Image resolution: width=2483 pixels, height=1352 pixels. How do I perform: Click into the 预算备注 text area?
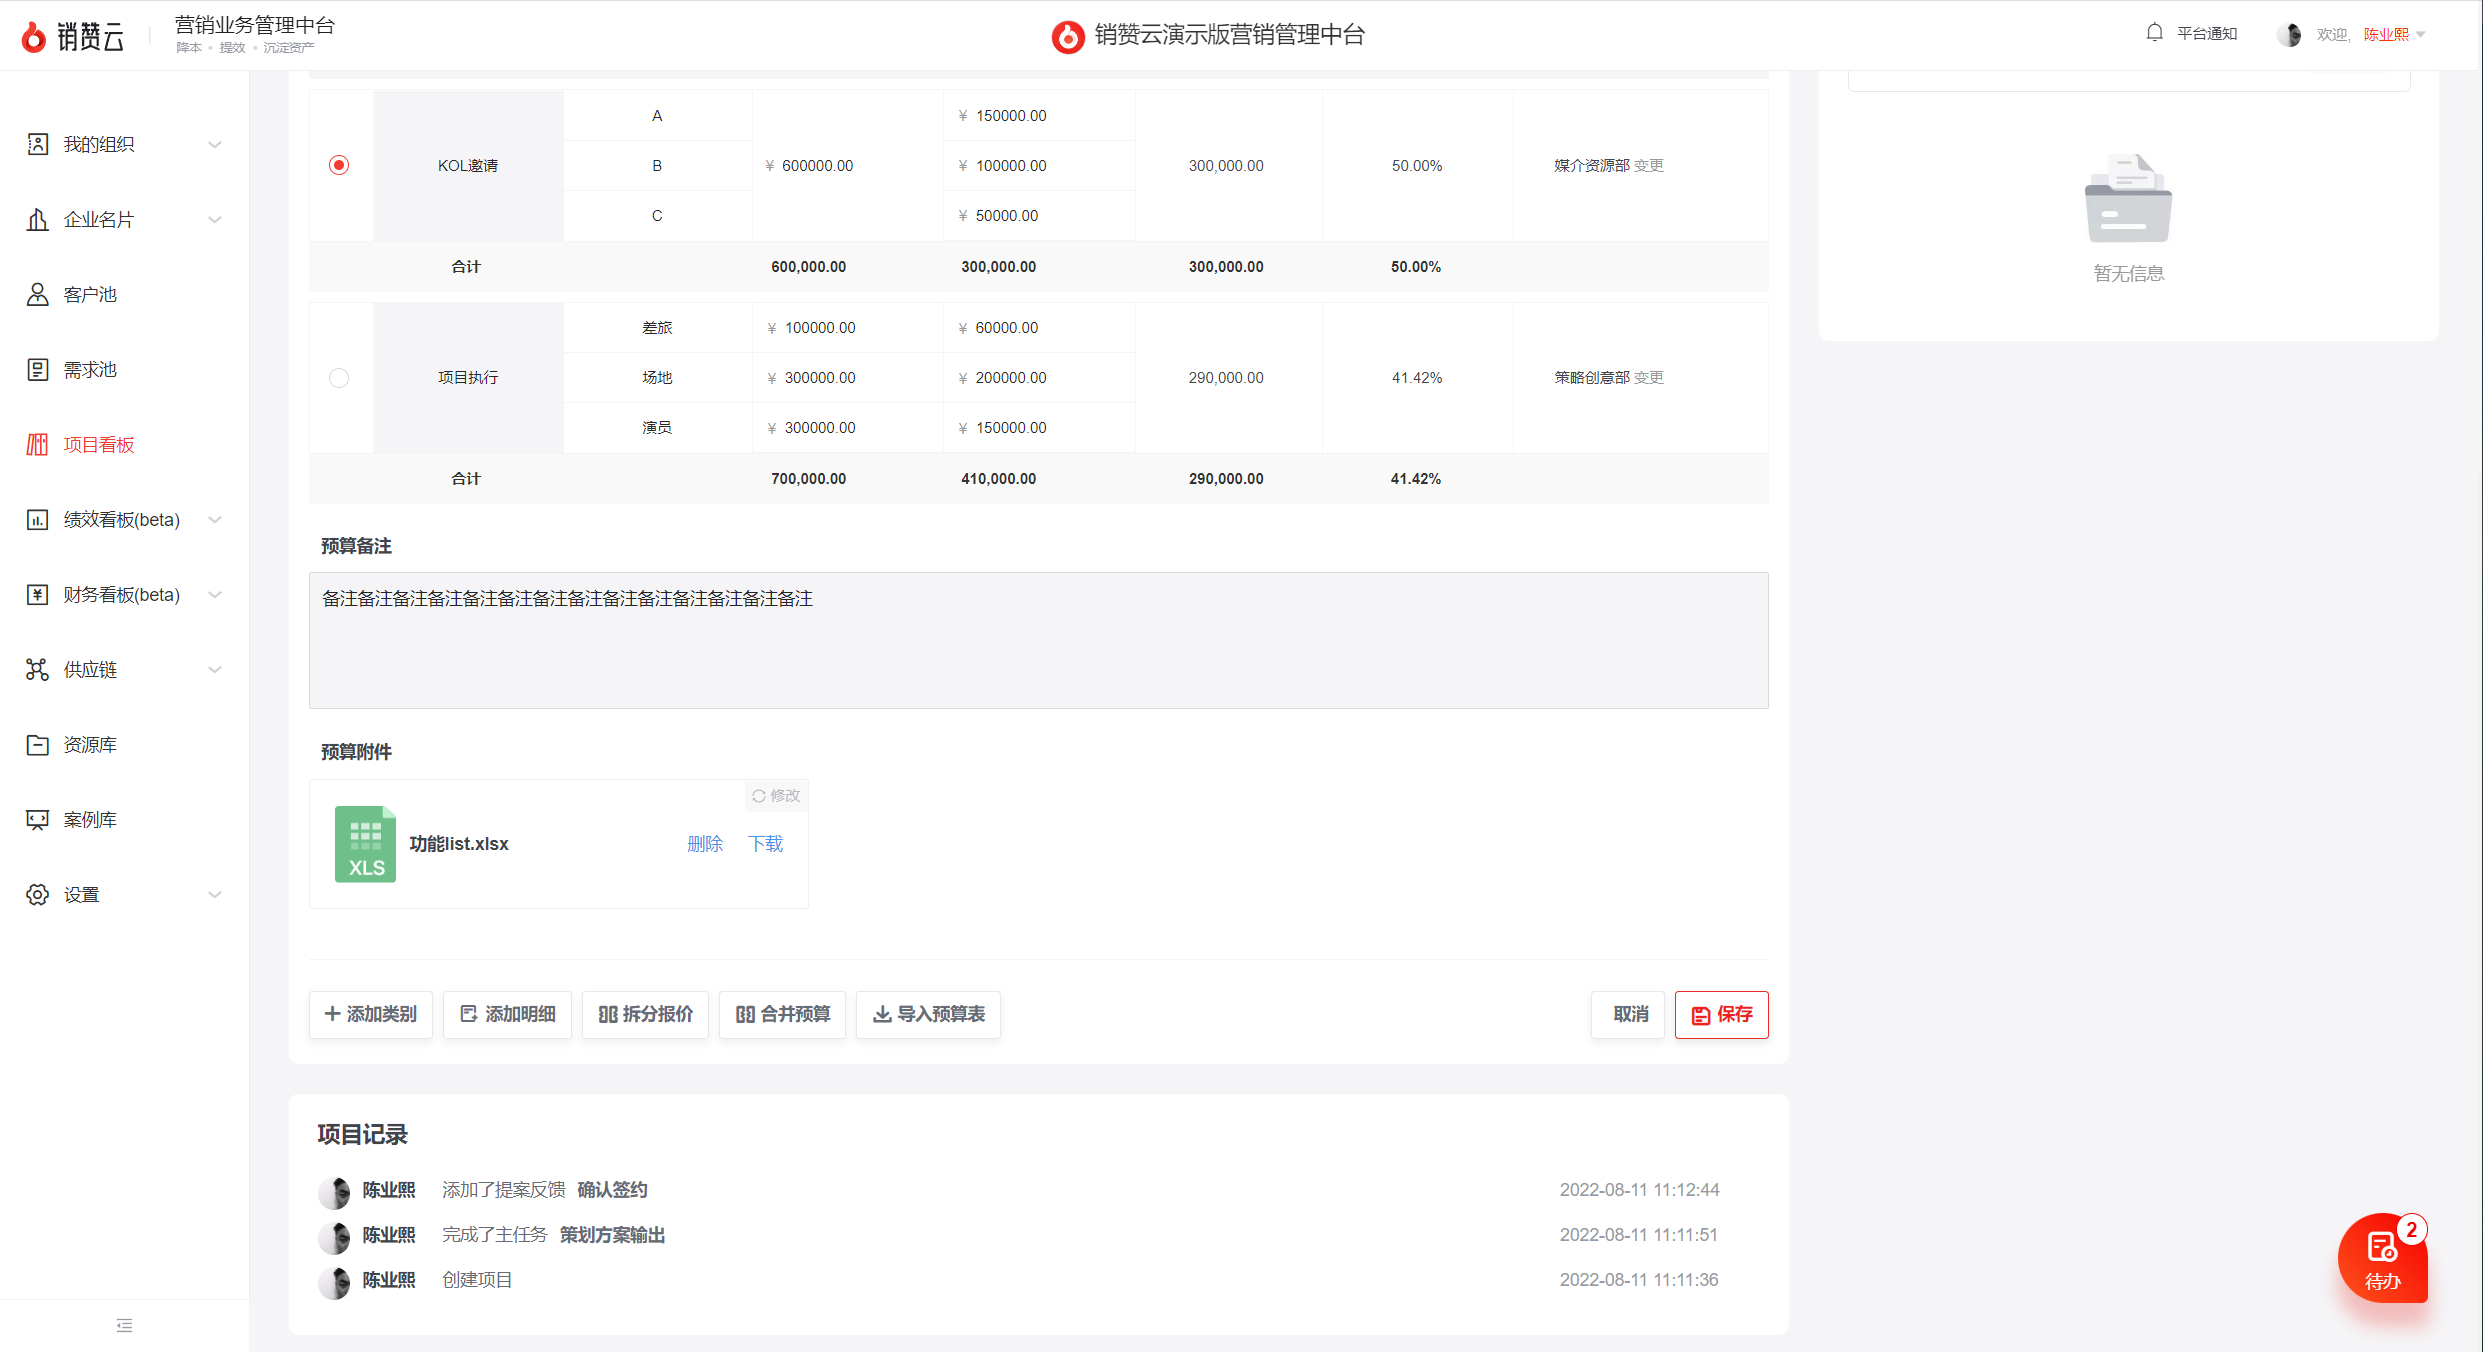(1038, 640)
